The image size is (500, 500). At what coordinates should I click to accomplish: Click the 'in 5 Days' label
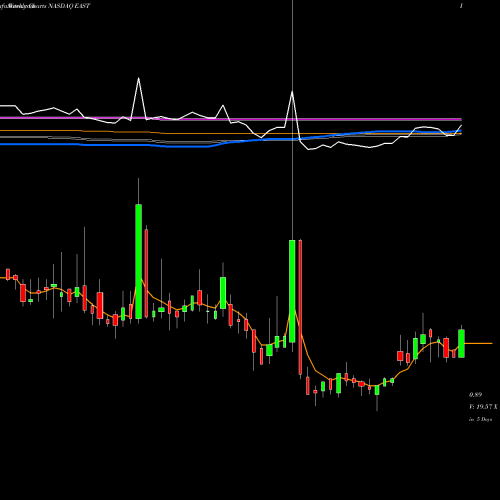[481, 419]
